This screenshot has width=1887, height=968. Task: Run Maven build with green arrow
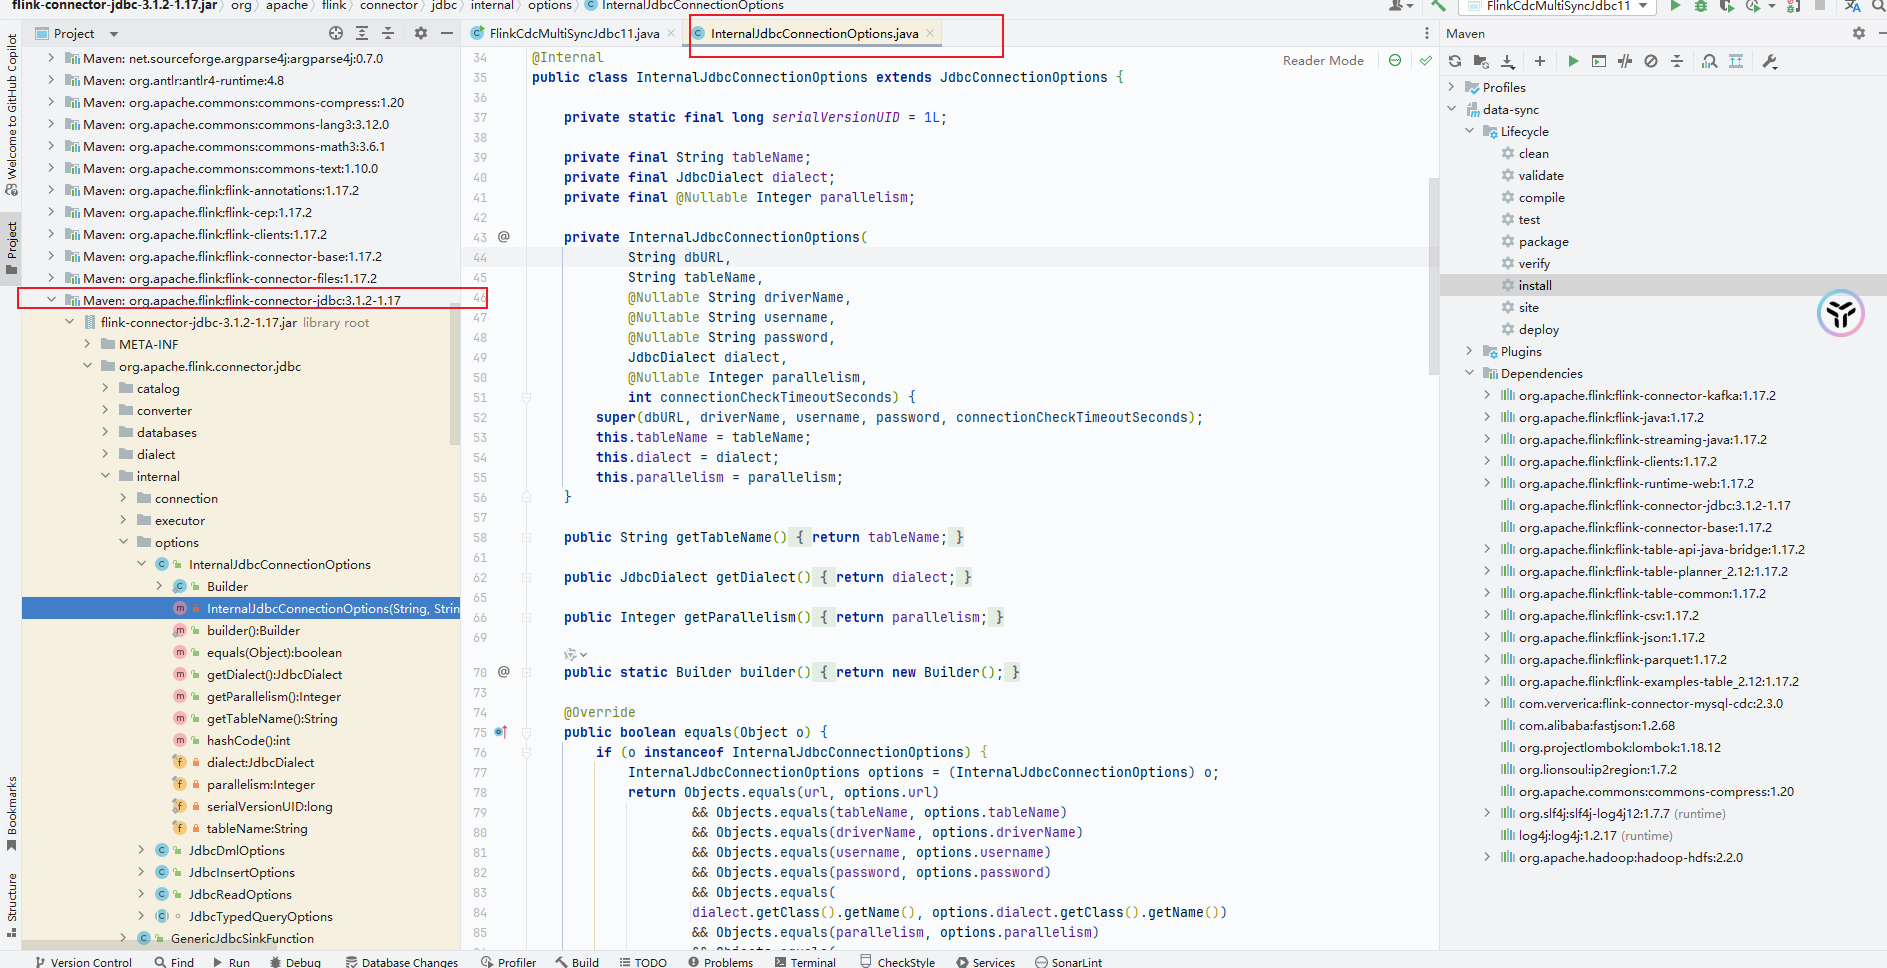(1573, 61)
